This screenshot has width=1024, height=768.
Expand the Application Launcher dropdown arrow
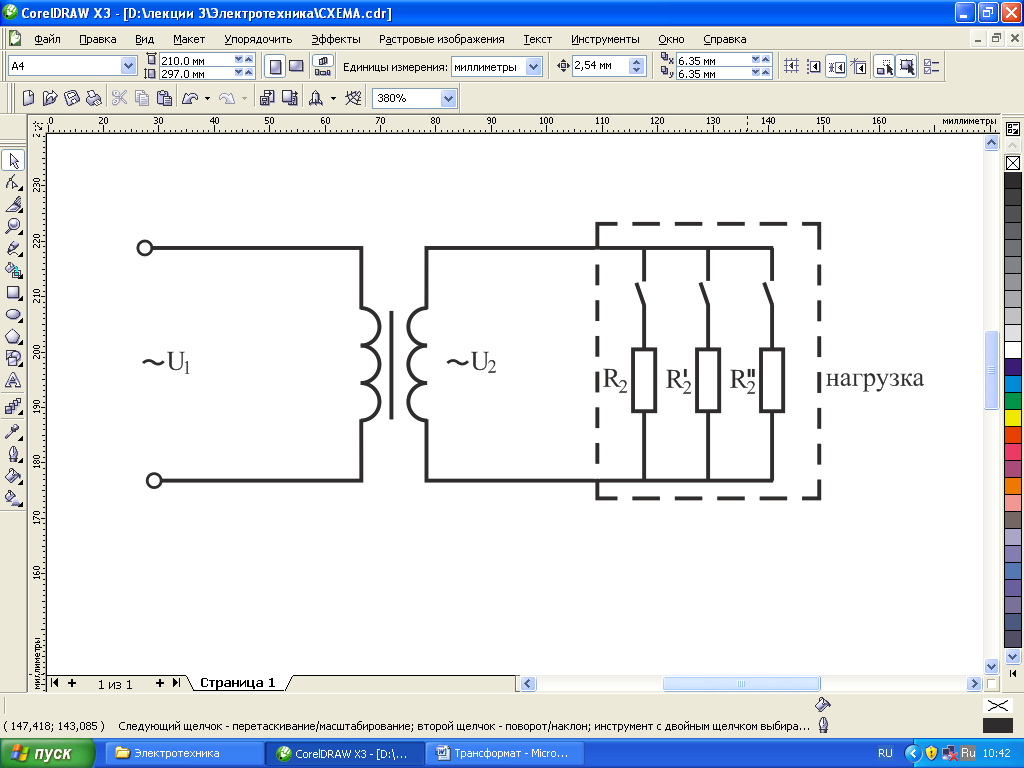click(x=333, y=99)
